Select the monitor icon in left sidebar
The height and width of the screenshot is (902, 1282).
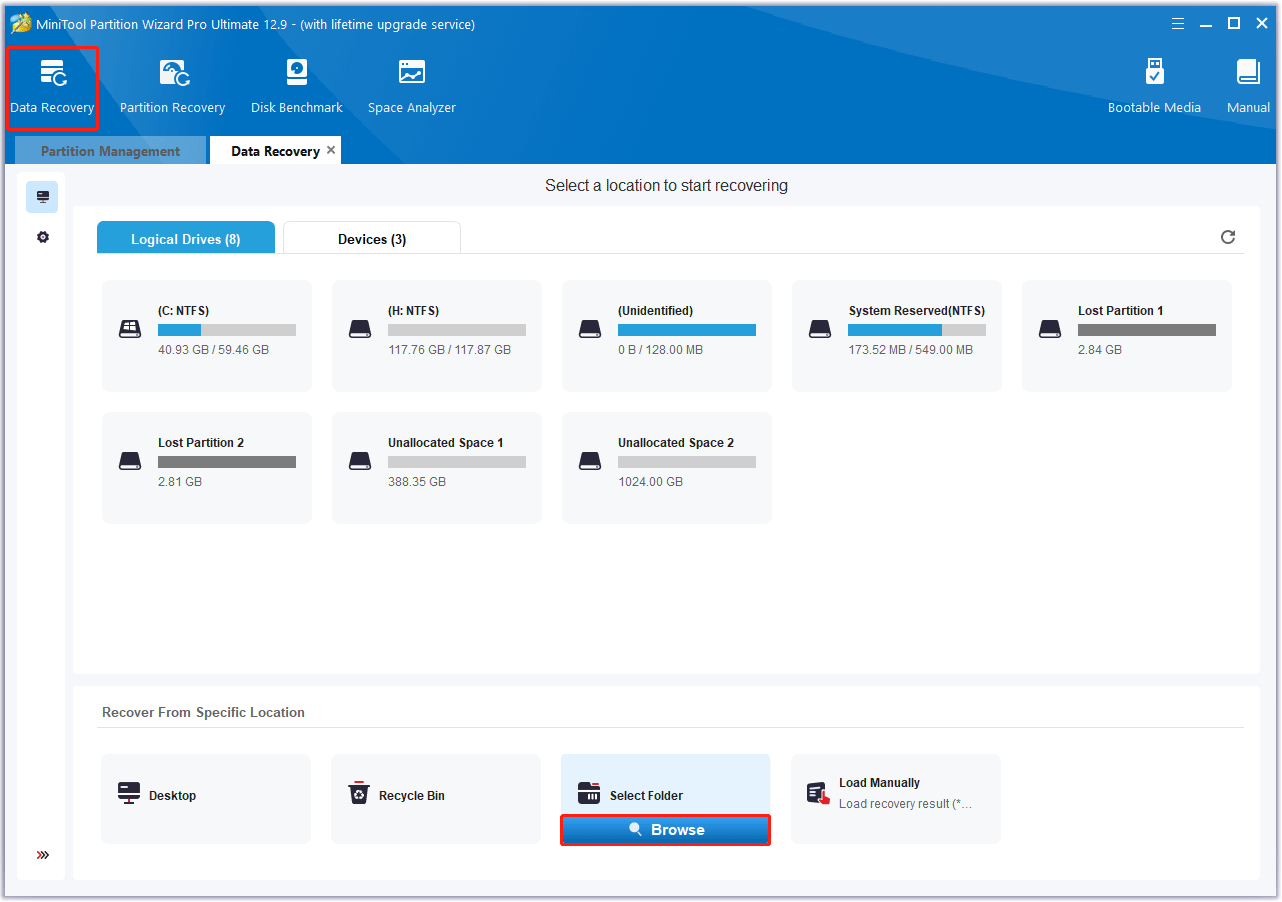42,197
